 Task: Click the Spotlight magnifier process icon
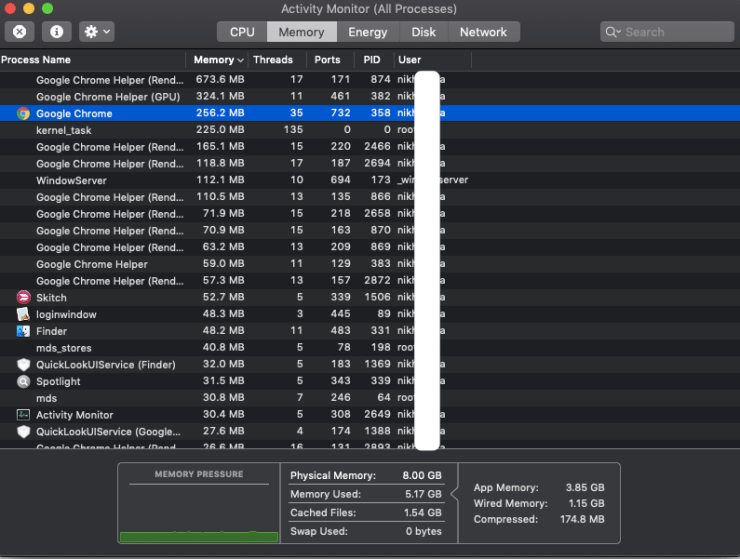pyautogui.click(x=23, y=381)
